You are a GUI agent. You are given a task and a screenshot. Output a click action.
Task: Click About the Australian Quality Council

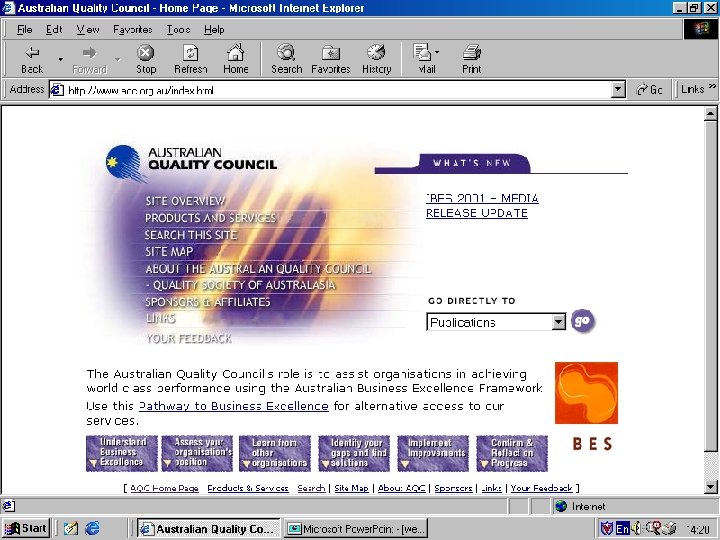258,269
